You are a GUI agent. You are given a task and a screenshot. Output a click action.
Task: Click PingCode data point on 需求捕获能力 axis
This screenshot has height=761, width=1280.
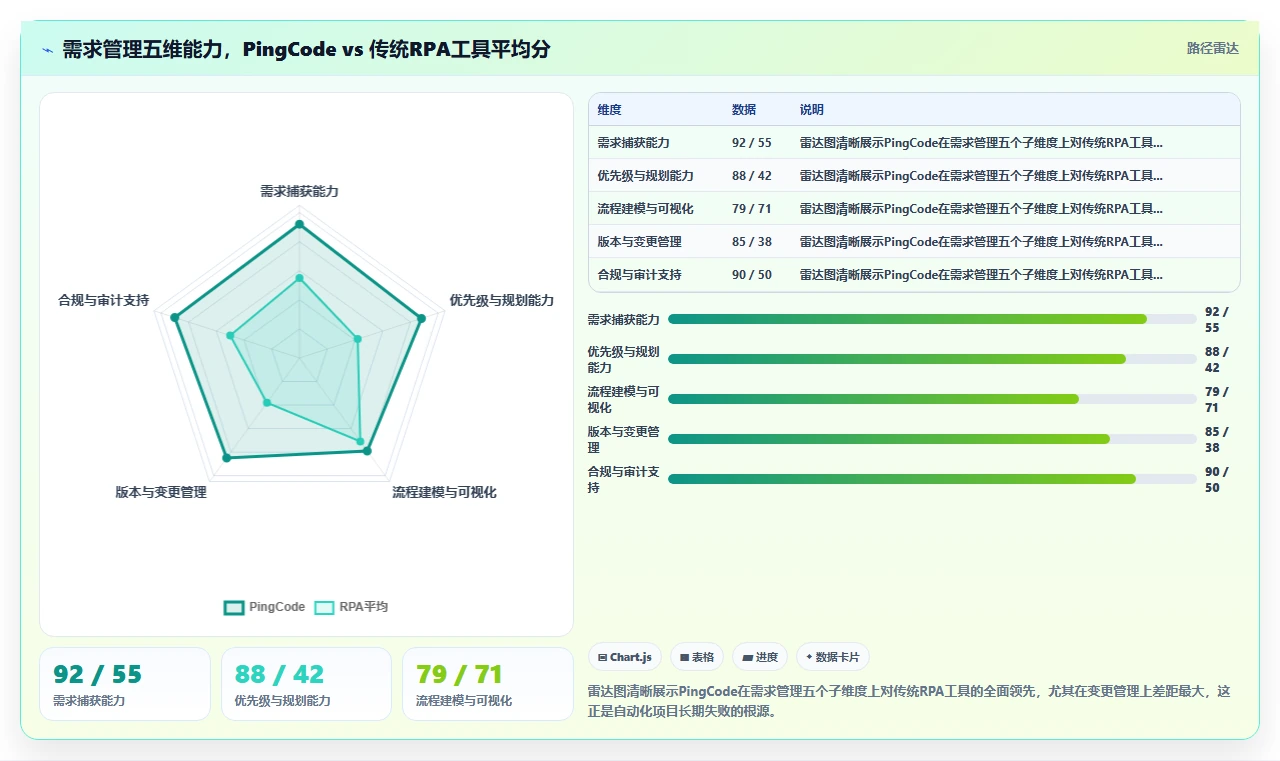(x=299, y=225)
